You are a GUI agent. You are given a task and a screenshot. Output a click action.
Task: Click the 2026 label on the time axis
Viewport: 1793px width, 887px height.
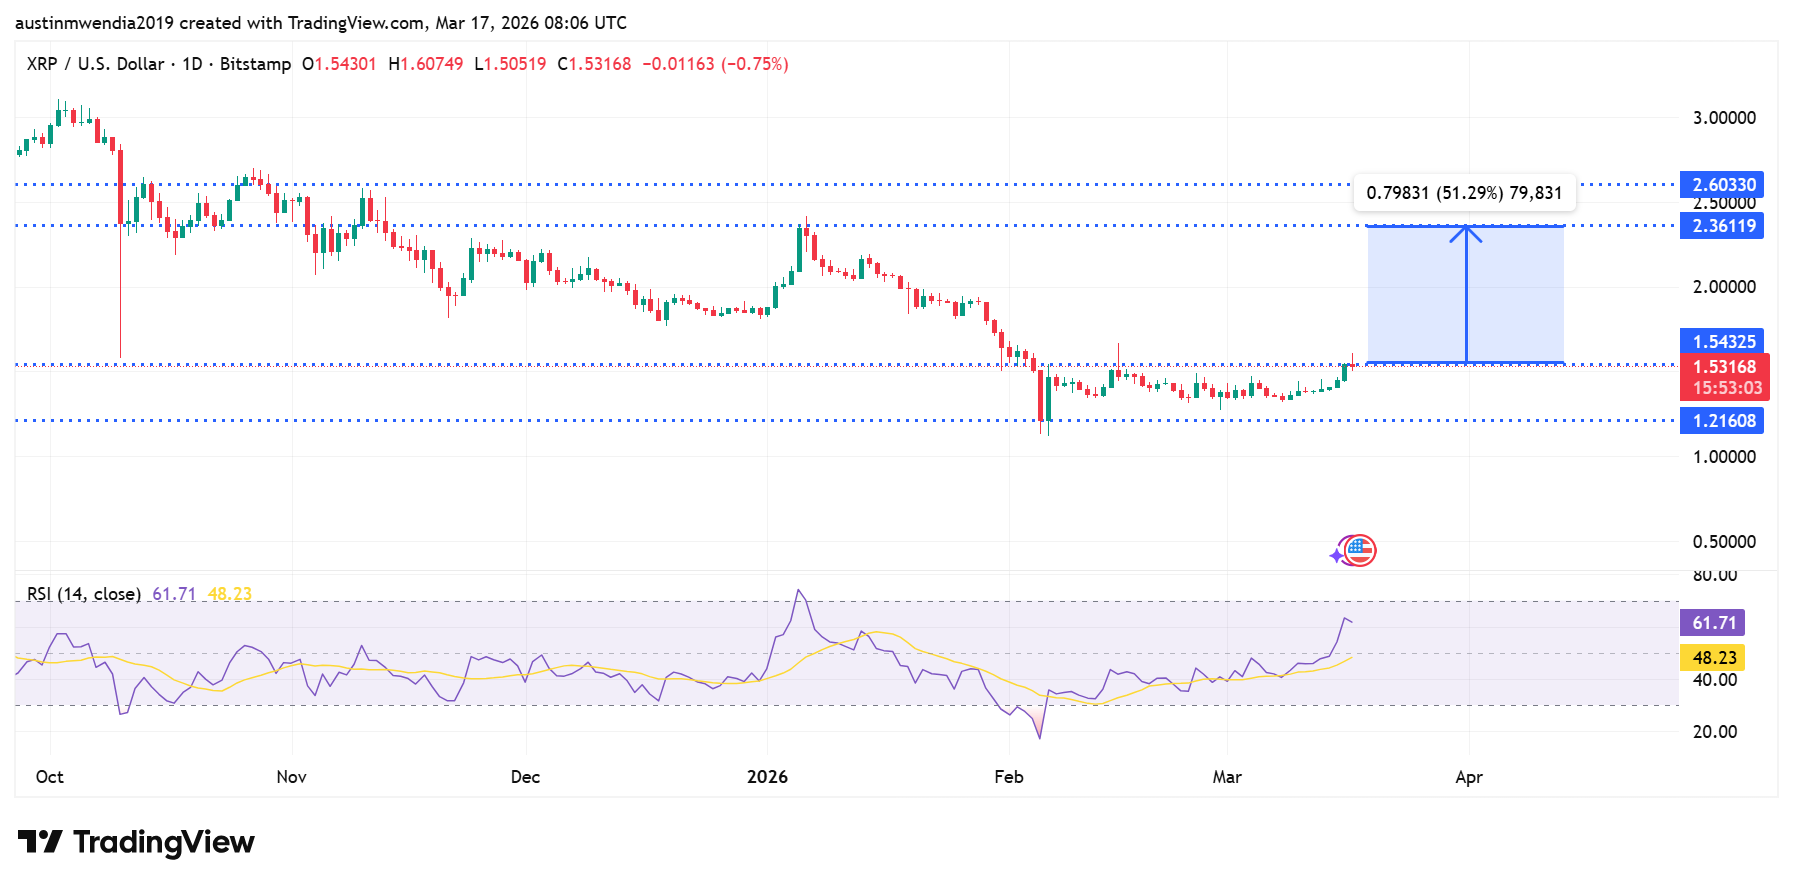tap(767, 777)
